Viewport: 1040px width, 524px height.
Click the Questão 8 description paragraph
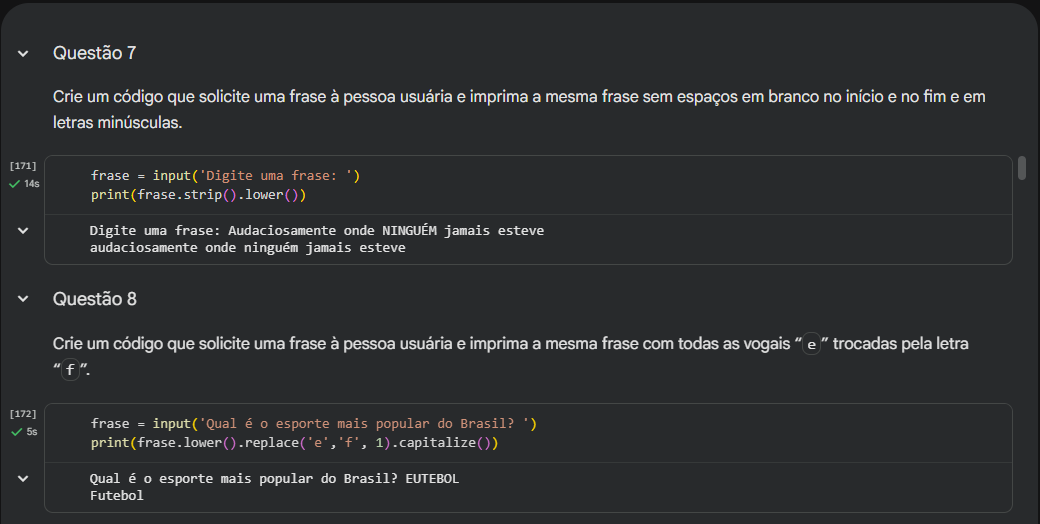click(x=511, y=357)
